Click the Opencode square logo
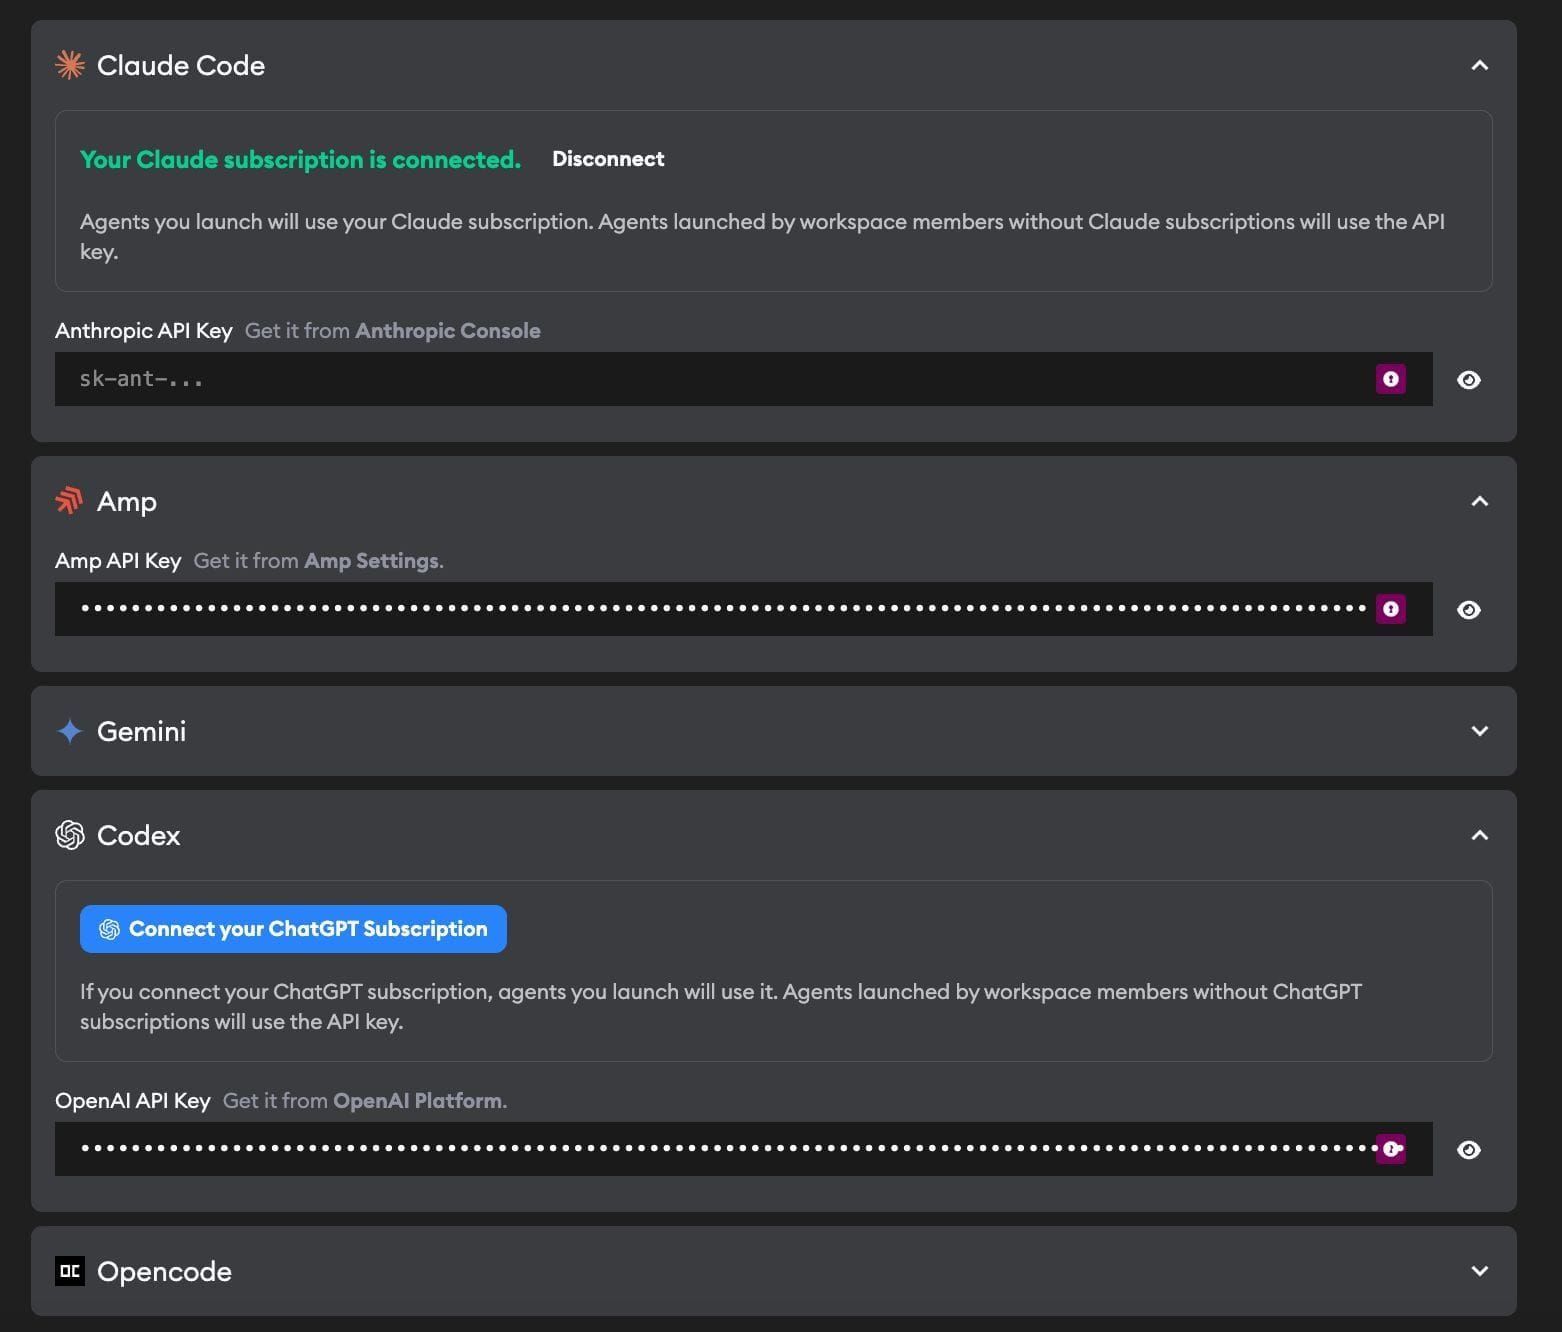1562x1332 pixels. [x=70, y=1271]
